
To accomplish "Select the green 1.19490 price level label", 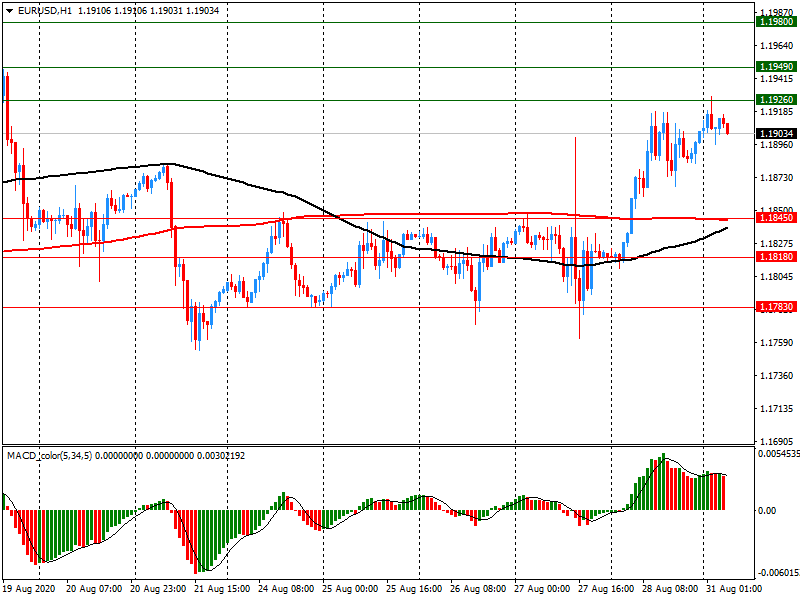I will click(x=776, y=67).
